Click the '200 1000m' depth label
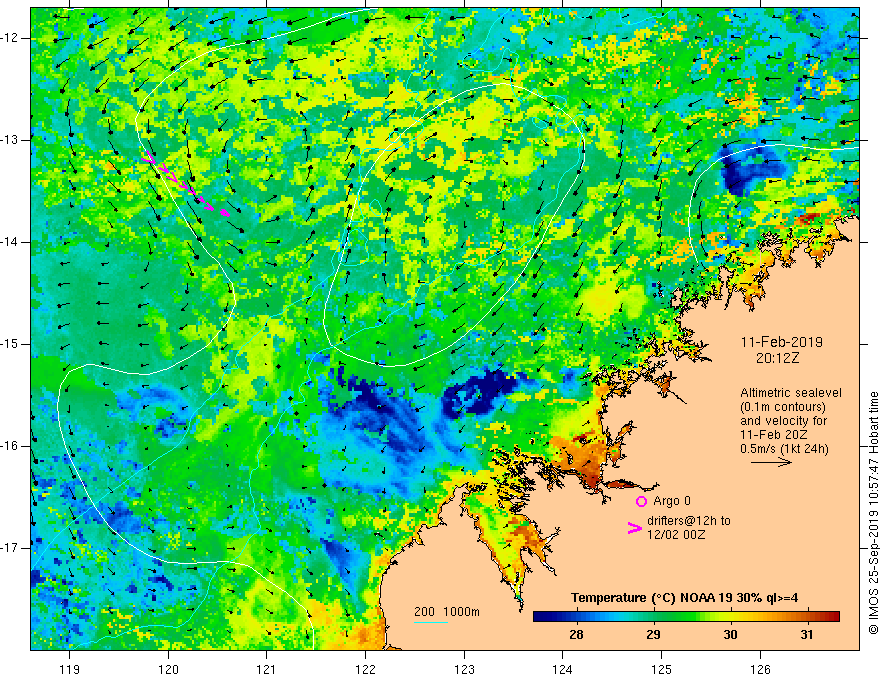The width and height of the screenshot is (880, 680). 447,612
